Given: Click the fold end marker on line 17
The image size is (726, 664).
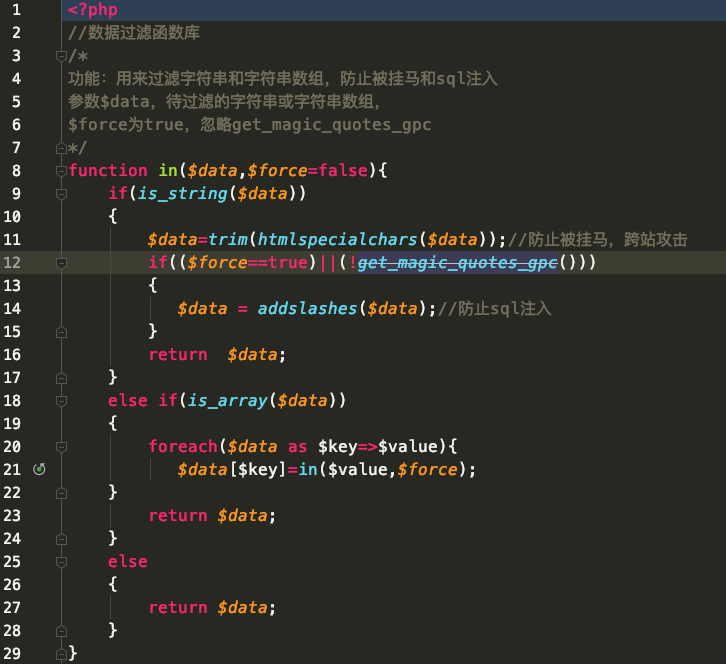Looking at the screenshot, I should click(x=61, y=378).
